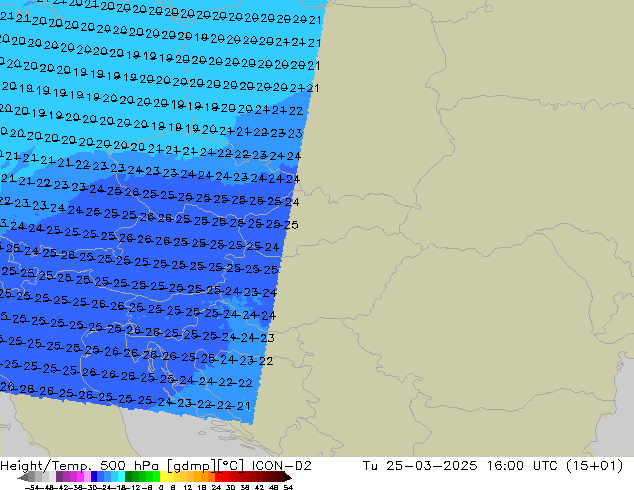Click the left gray arrow end of the color scale
Image resolution: width=634 pixels, height=490 pixels.
point(23,477)
